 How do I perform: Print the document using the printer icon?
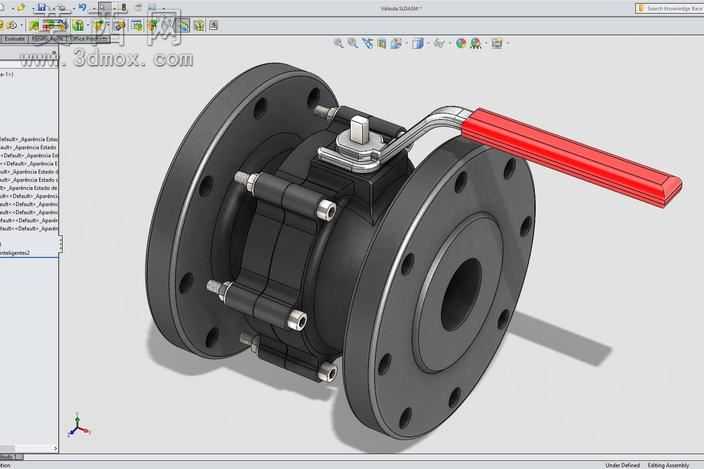[62, 8]
